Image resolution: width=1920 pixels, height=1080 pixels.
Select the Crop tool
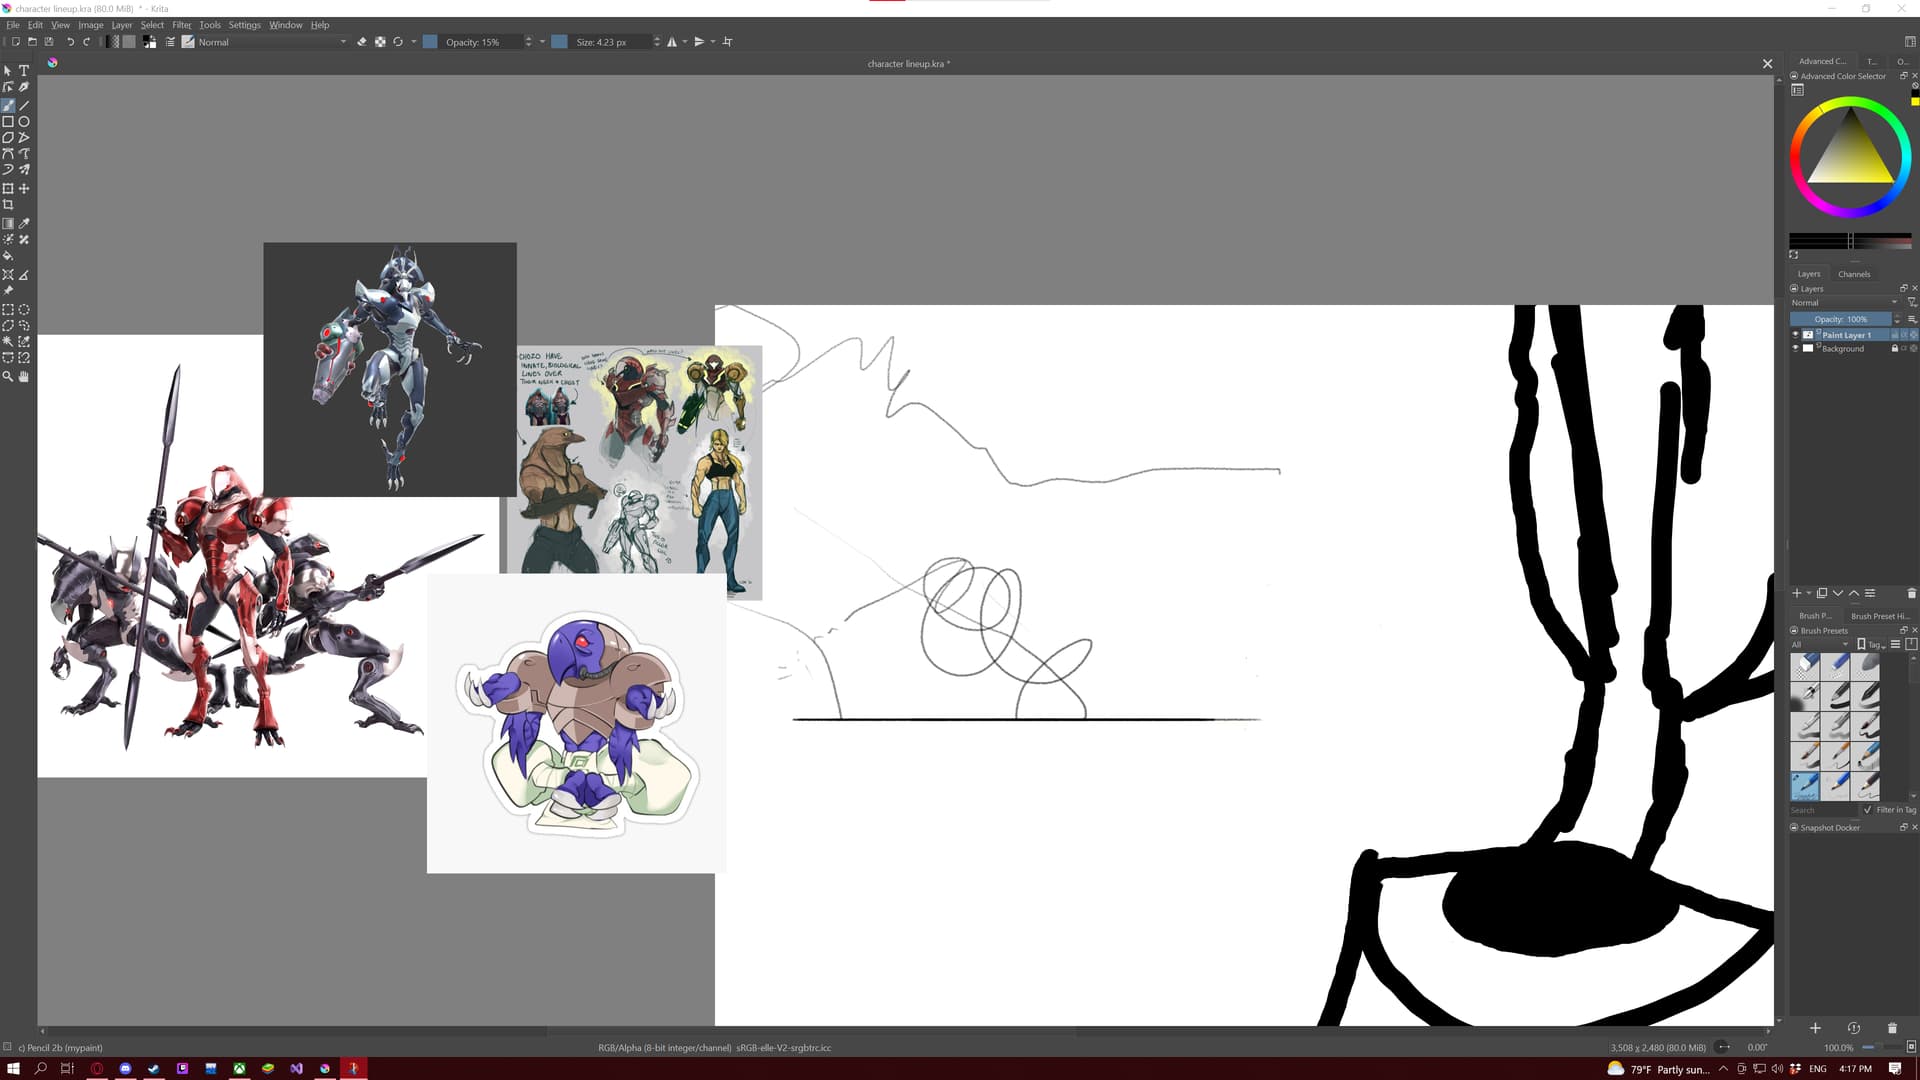(x=8, y=205)
